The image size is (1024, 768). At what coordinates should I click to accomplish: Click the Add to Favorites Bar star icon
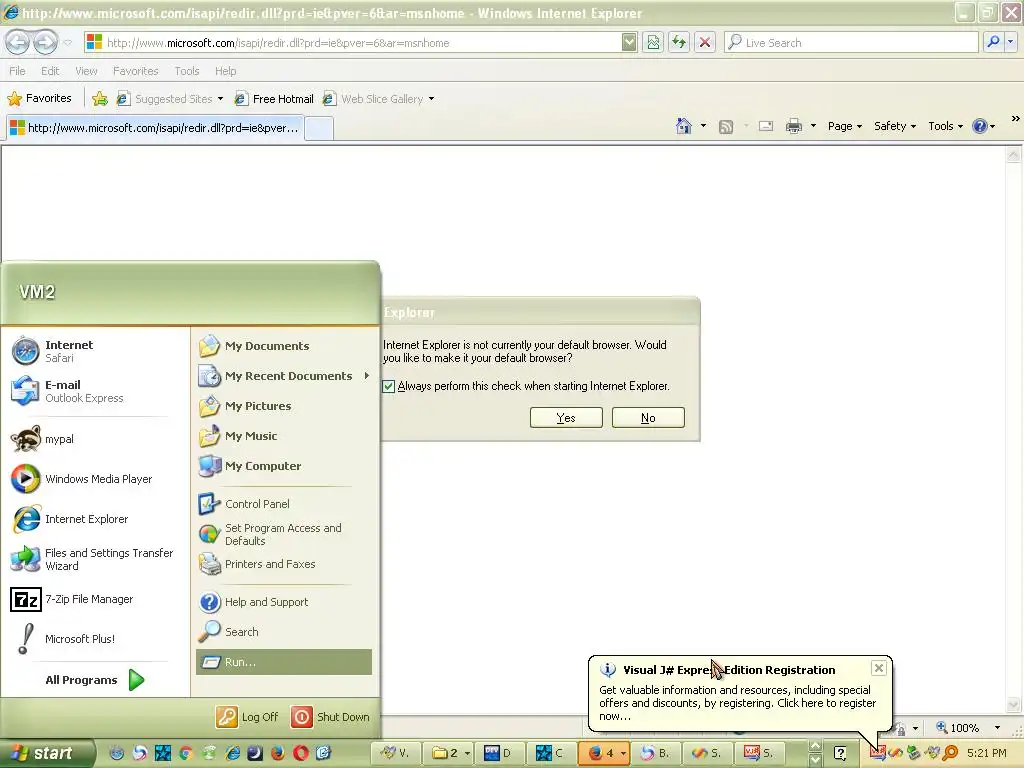pyautogui.click(x=100, y=99)
